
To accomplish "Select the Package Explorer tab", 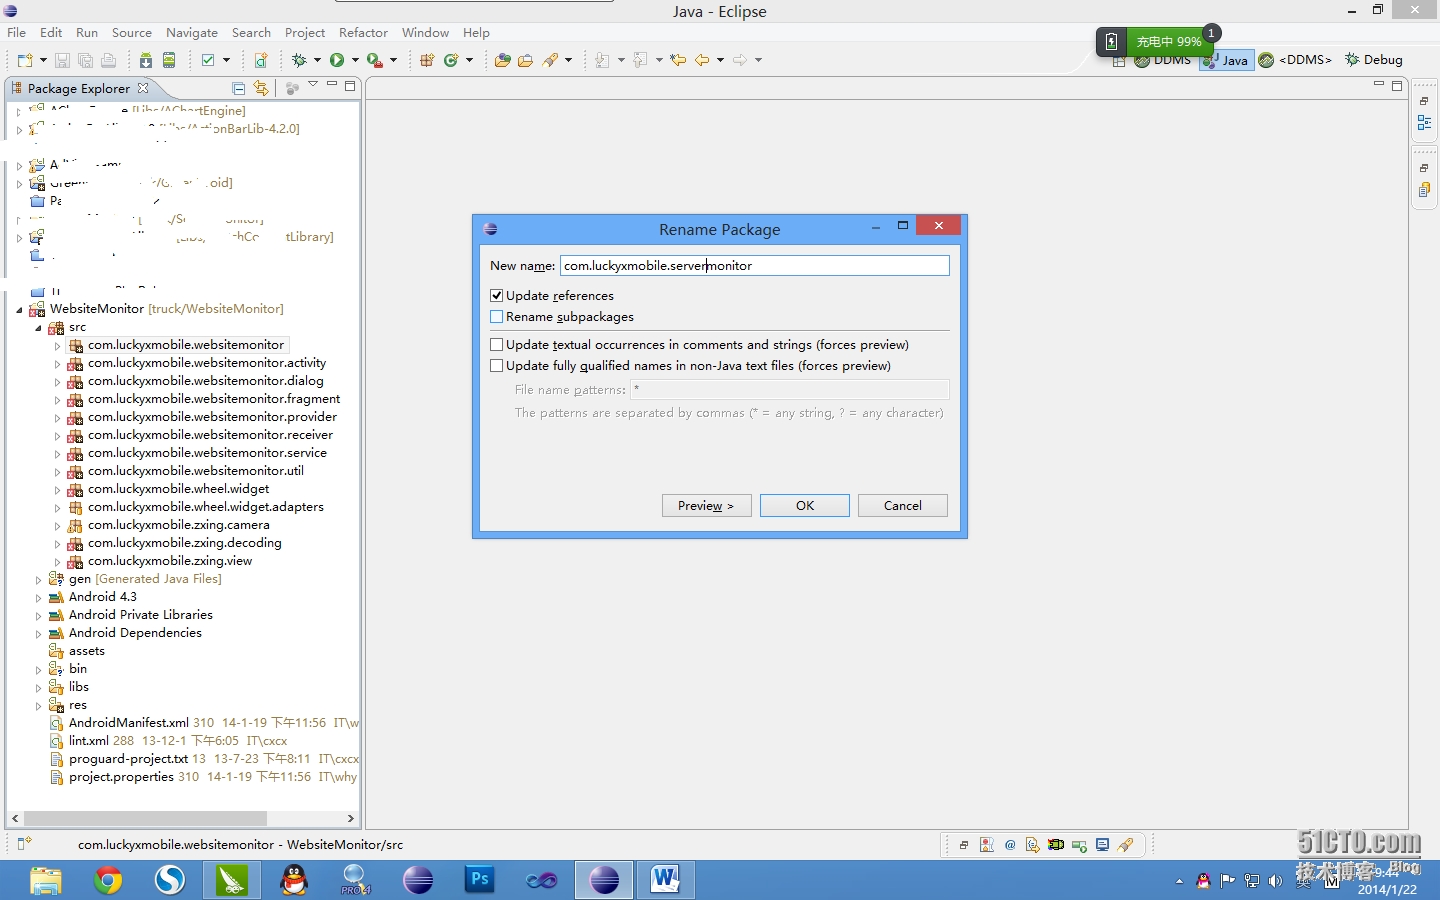I will coord(79,88).
